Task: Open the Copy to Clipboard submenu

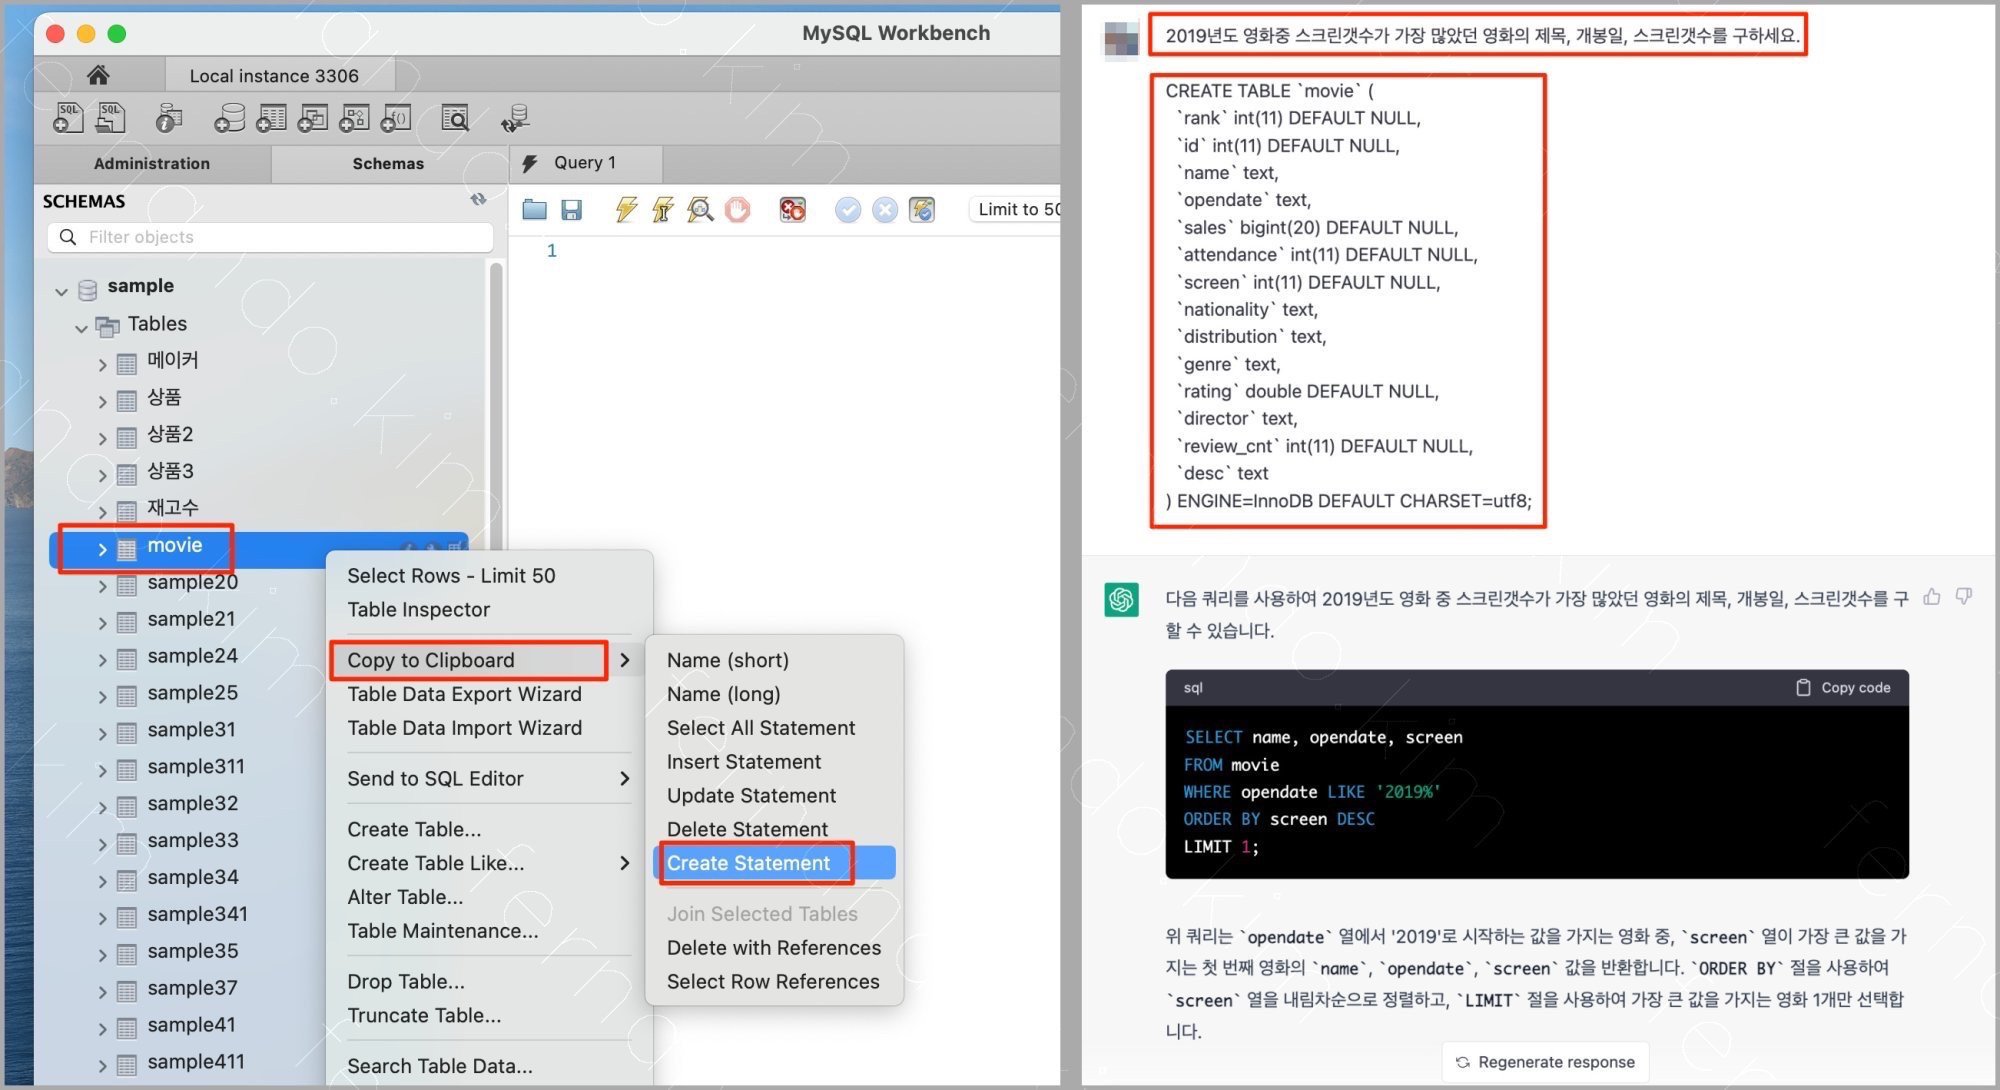Action: 430,660
